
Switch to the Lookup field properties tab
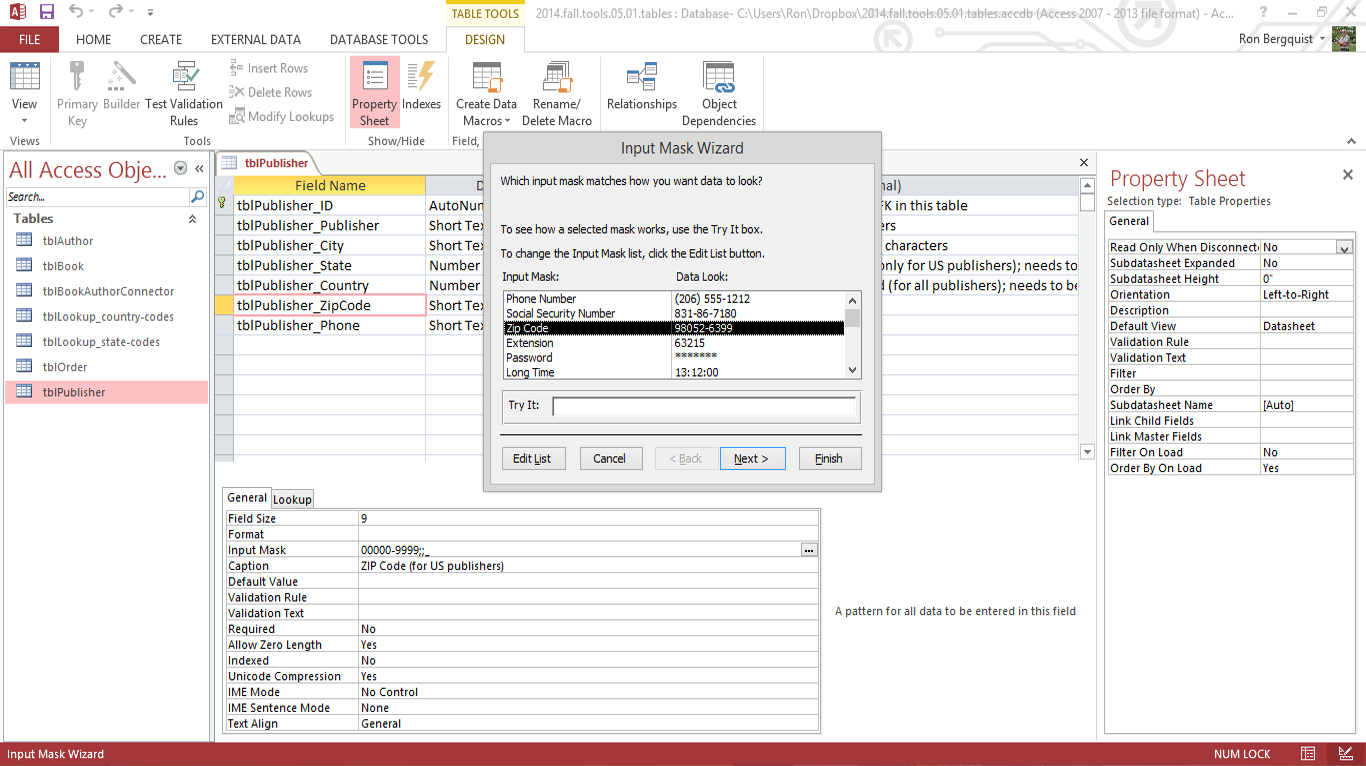pos(292,499)
